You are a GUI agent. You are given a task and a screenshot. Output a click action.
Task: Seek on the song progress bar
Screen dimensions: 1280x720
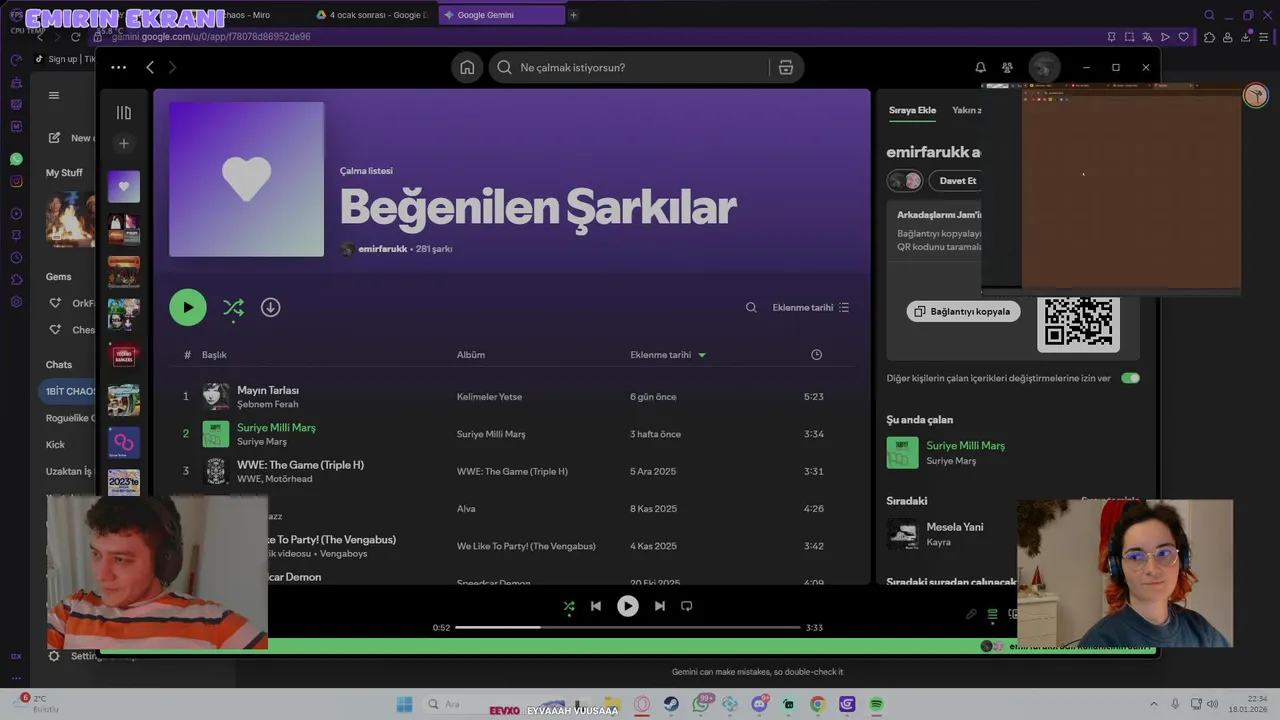(628, 627)
